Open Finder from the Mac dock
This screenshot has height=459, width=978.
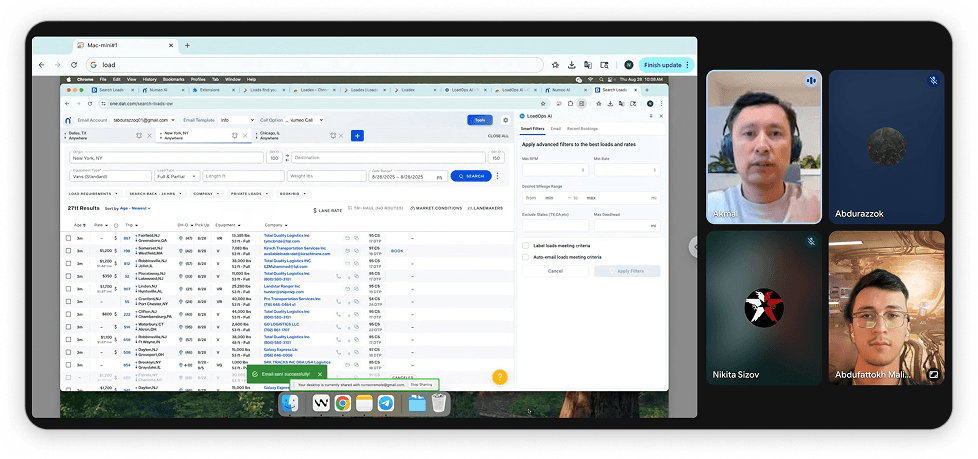click(289, 403)
